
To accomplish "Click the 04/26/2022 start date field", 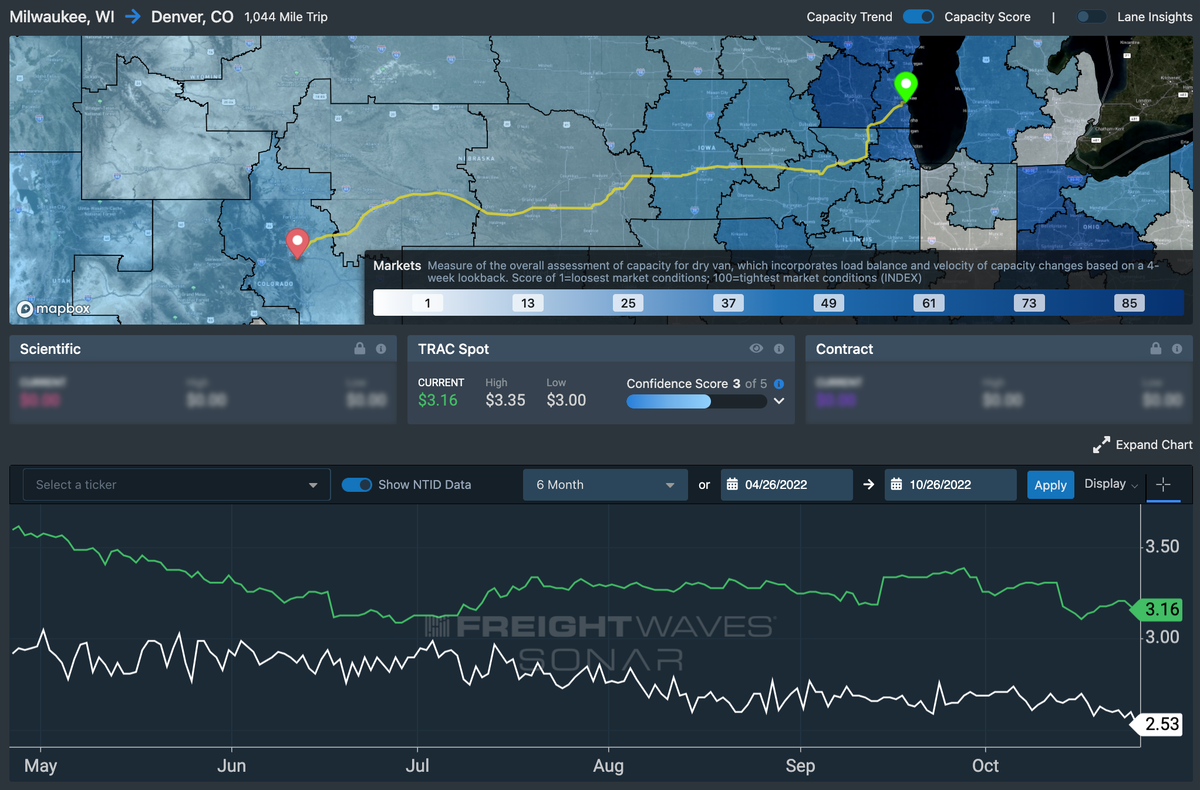I will click(785, 485).
